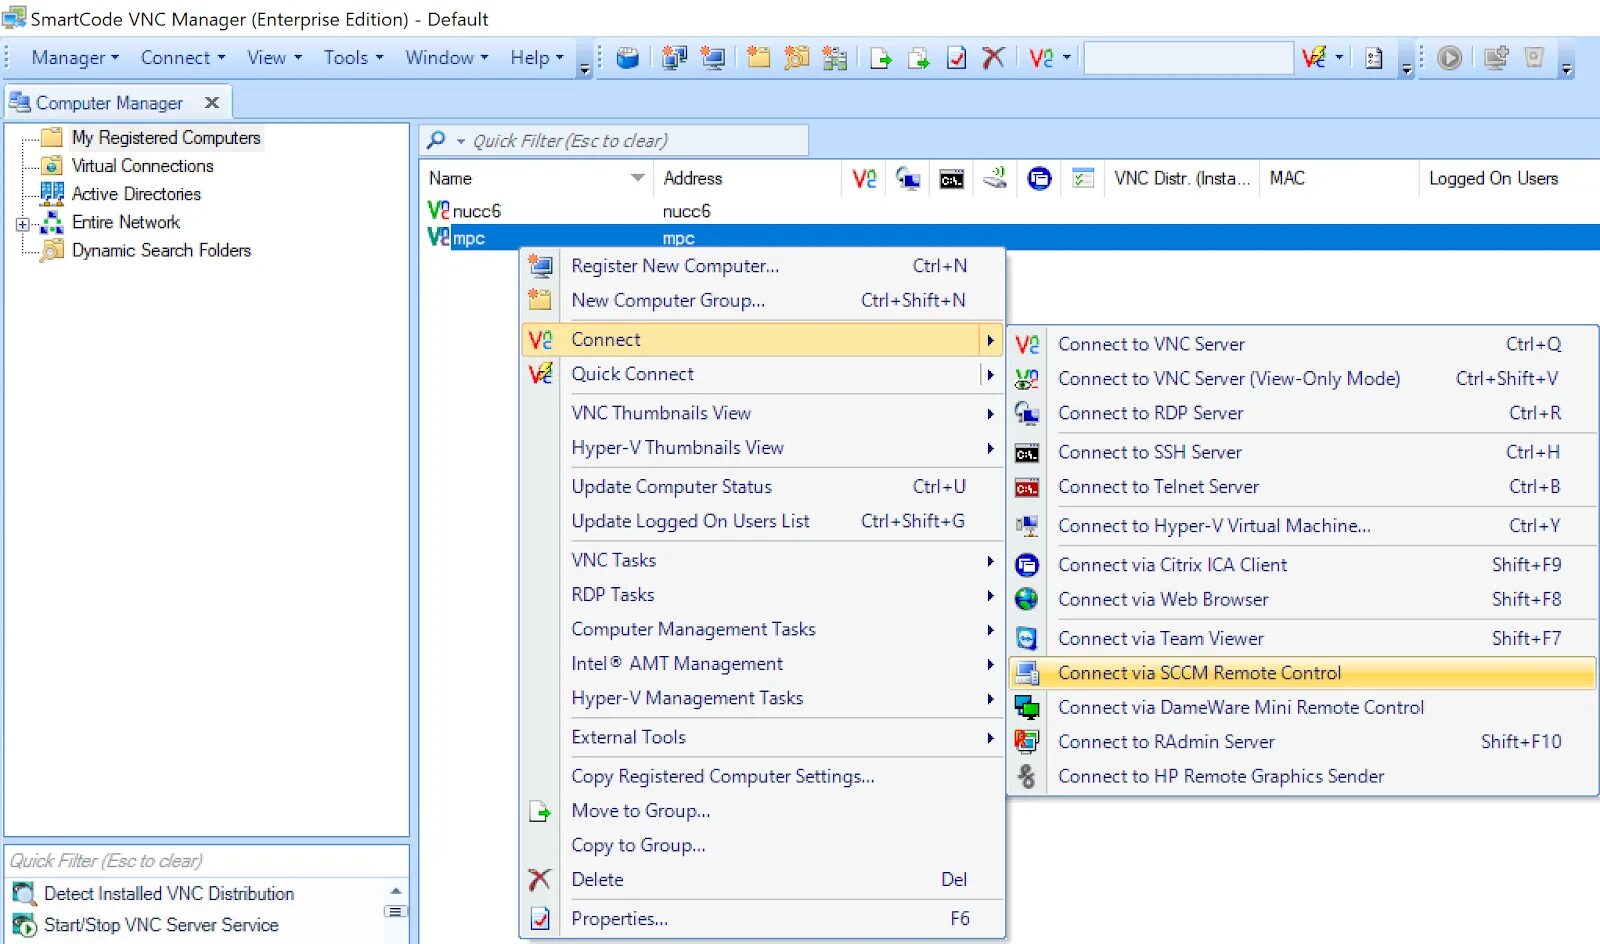This screenshot has height=944, width=1600.
Task: Select Update Logged On Users List
Action: point(762,521)
